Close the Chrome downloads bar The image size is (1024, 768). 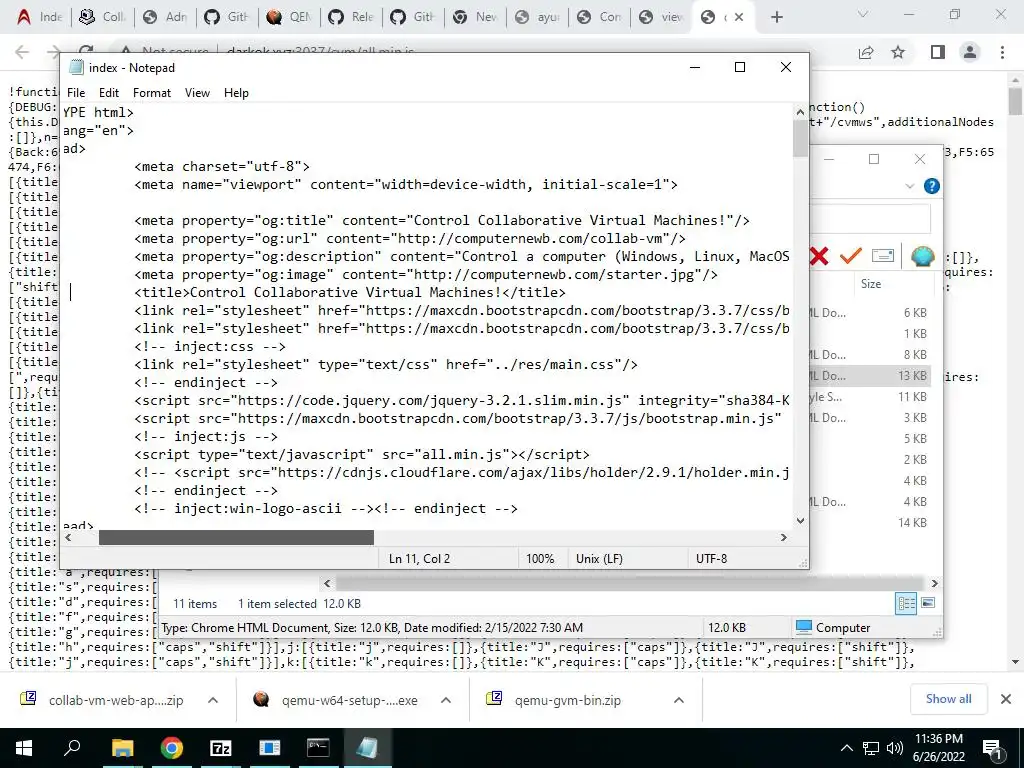click(x=1006, y=699)
